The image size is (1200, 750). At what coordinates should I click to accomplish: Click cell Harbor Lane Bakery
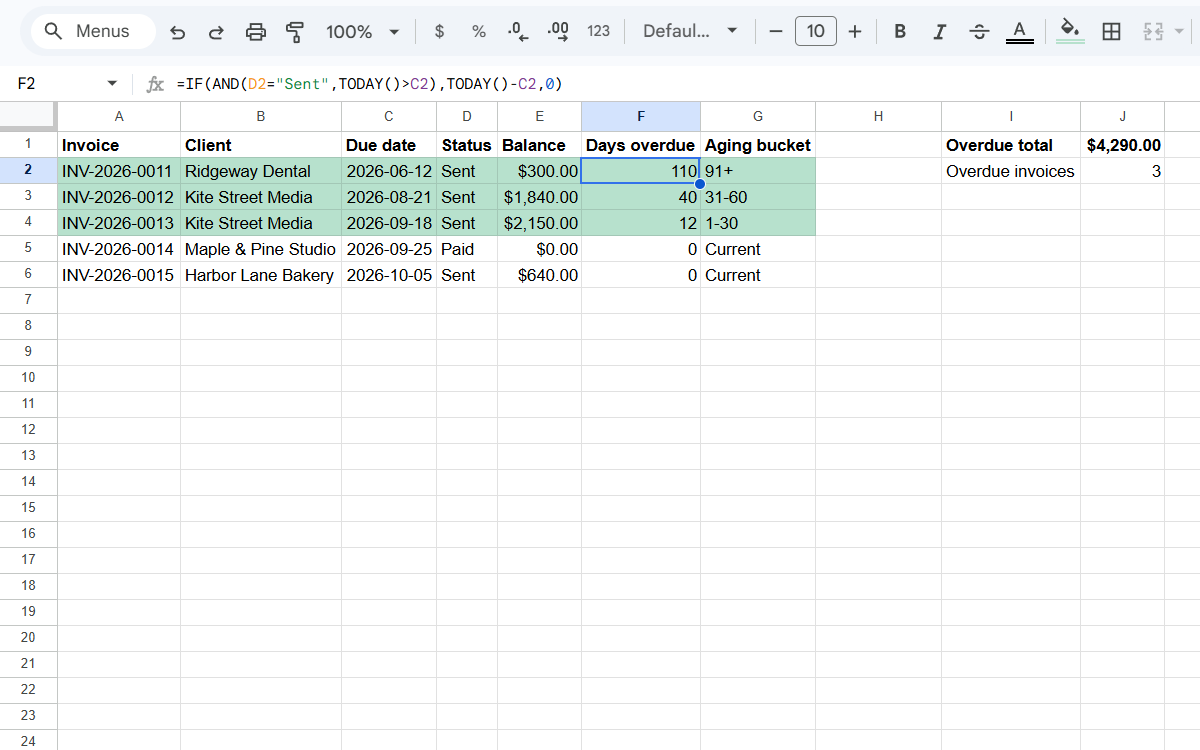[x=261, y=275]
